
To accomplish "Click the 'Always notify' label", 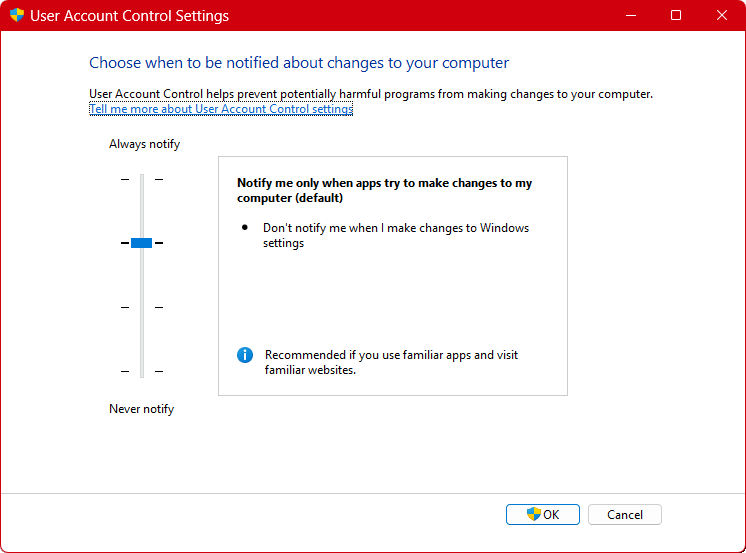I will coord(144,144).
